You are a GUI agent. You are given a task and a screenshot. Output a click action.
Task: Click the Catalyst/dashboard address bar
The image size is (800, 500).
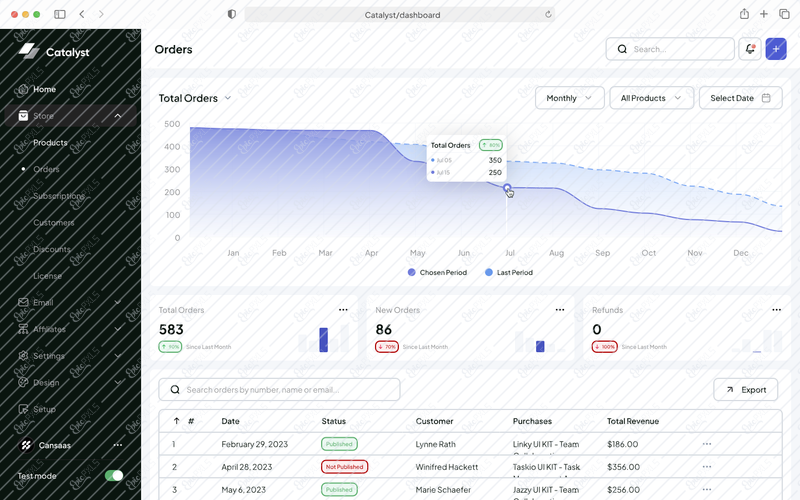tap(399, 15)
